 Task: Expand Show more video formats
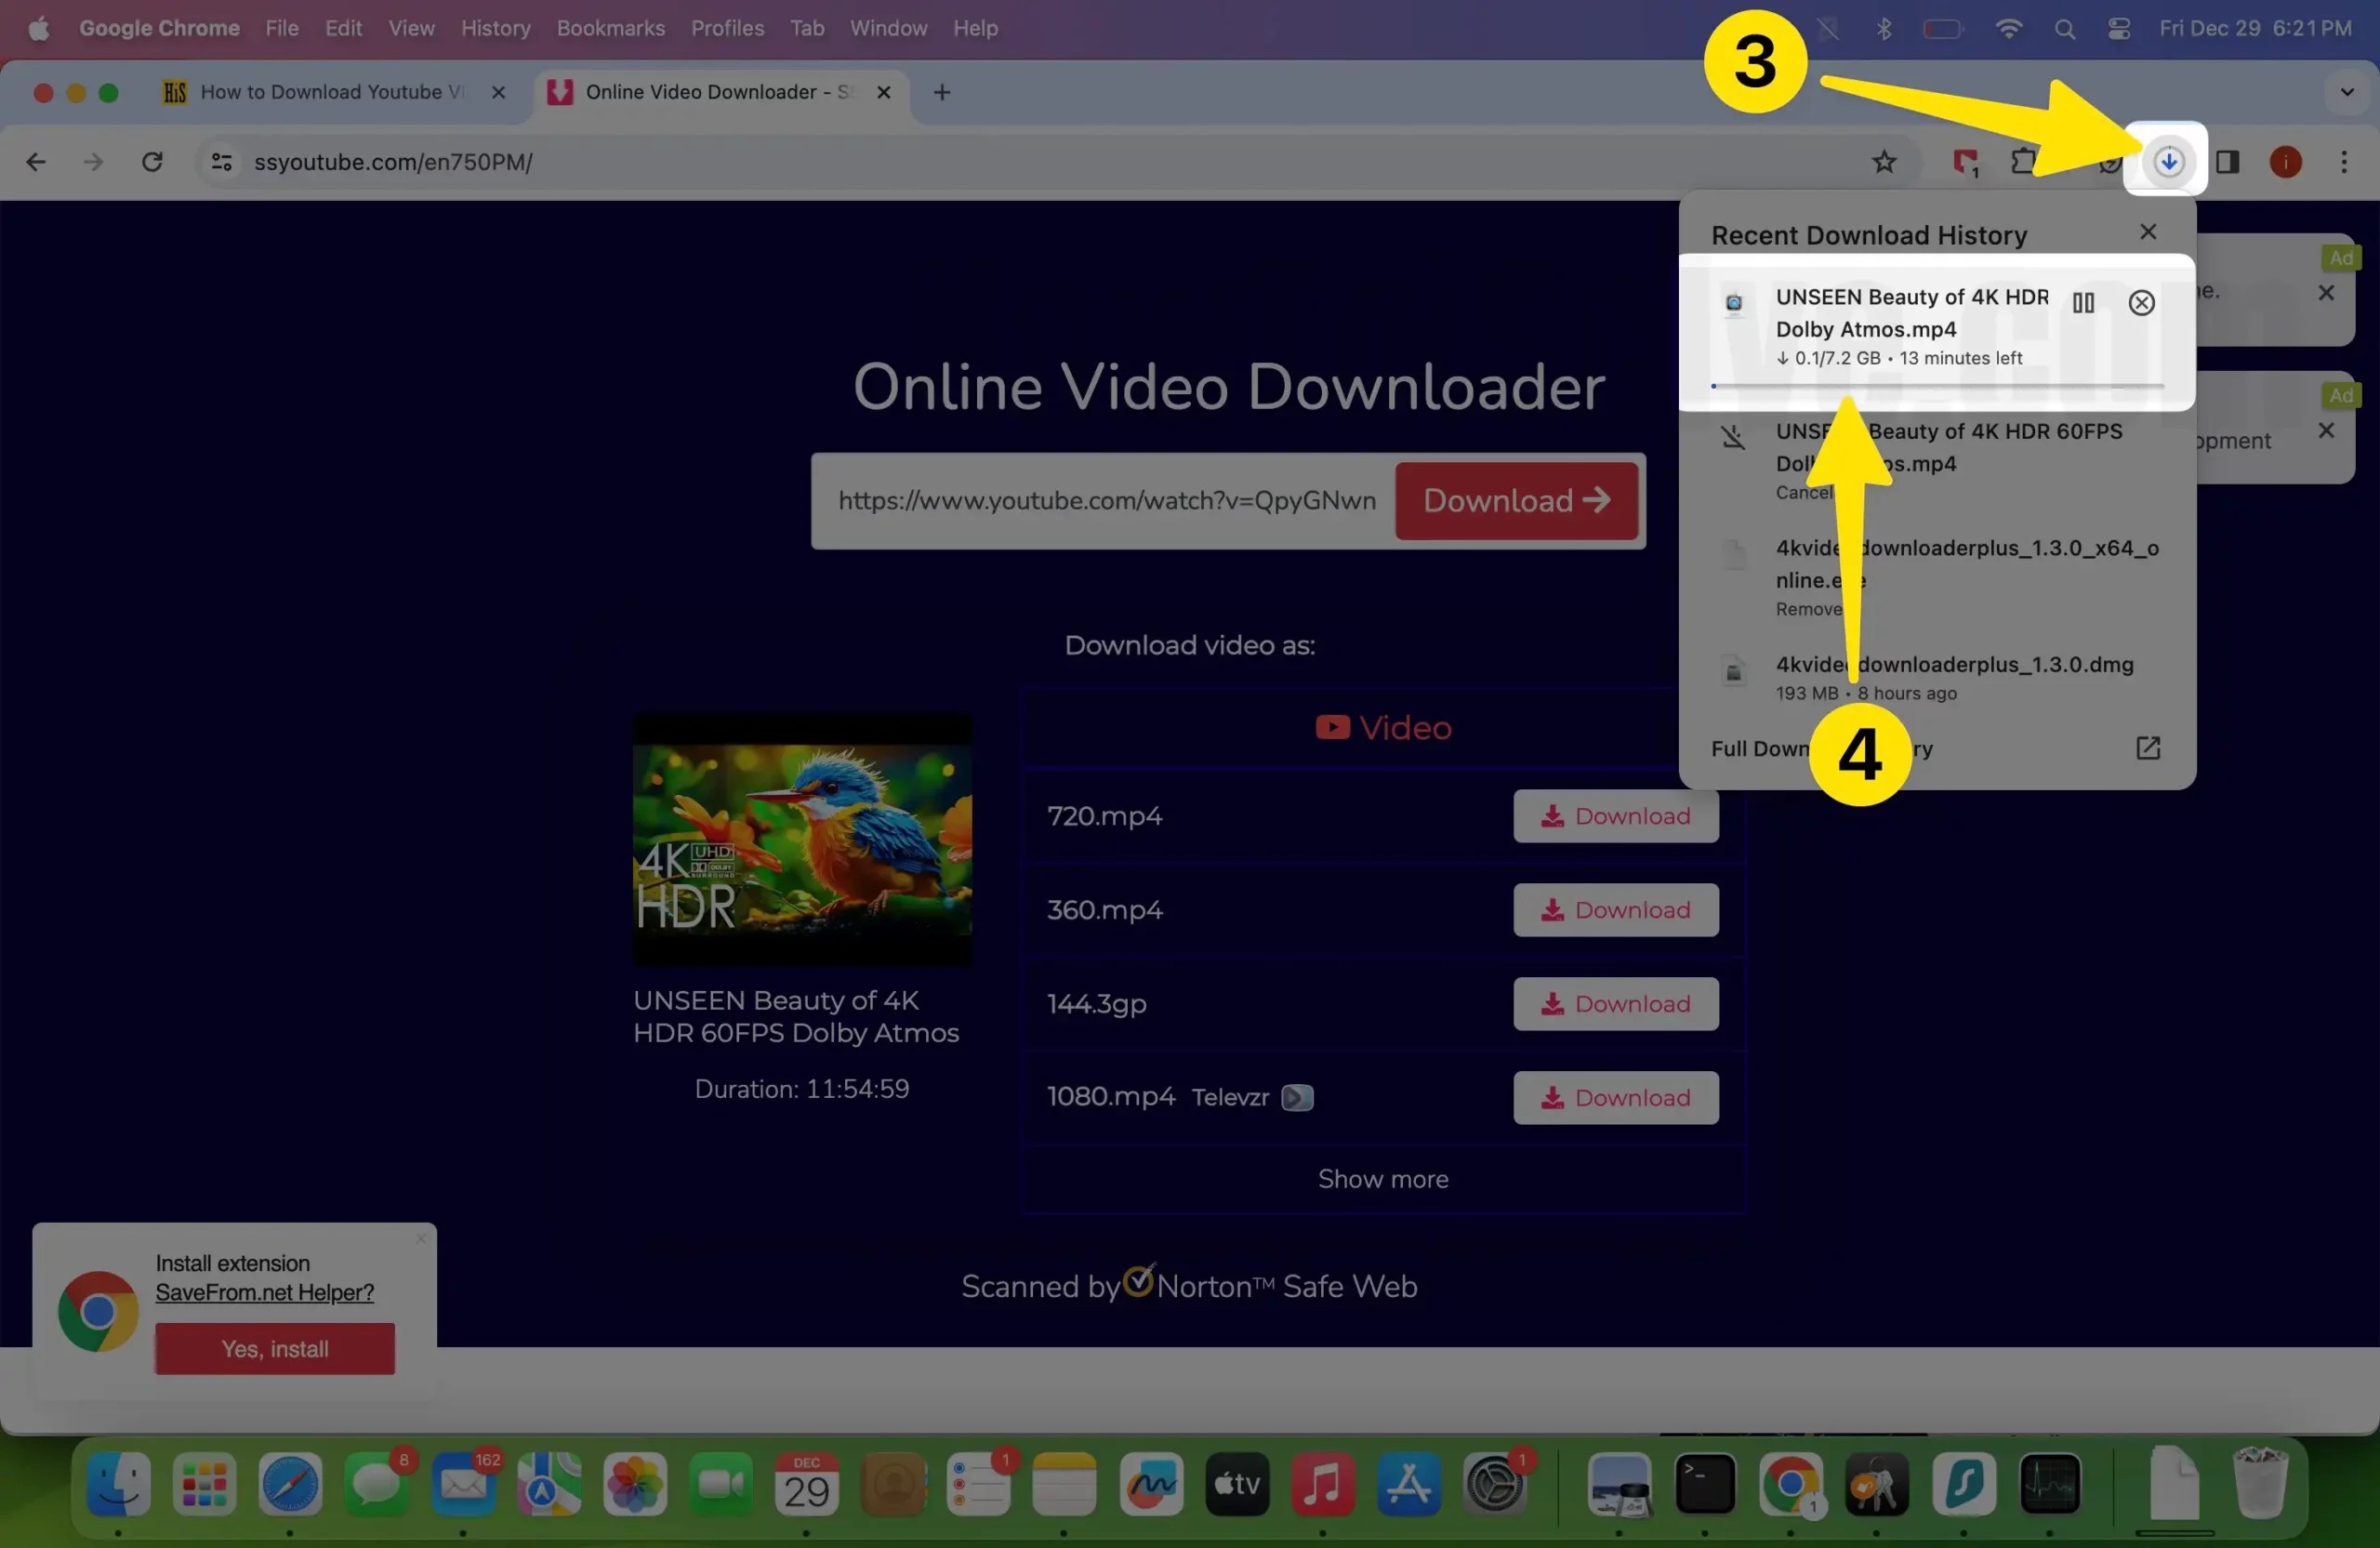click(x=1382, y=1178)
